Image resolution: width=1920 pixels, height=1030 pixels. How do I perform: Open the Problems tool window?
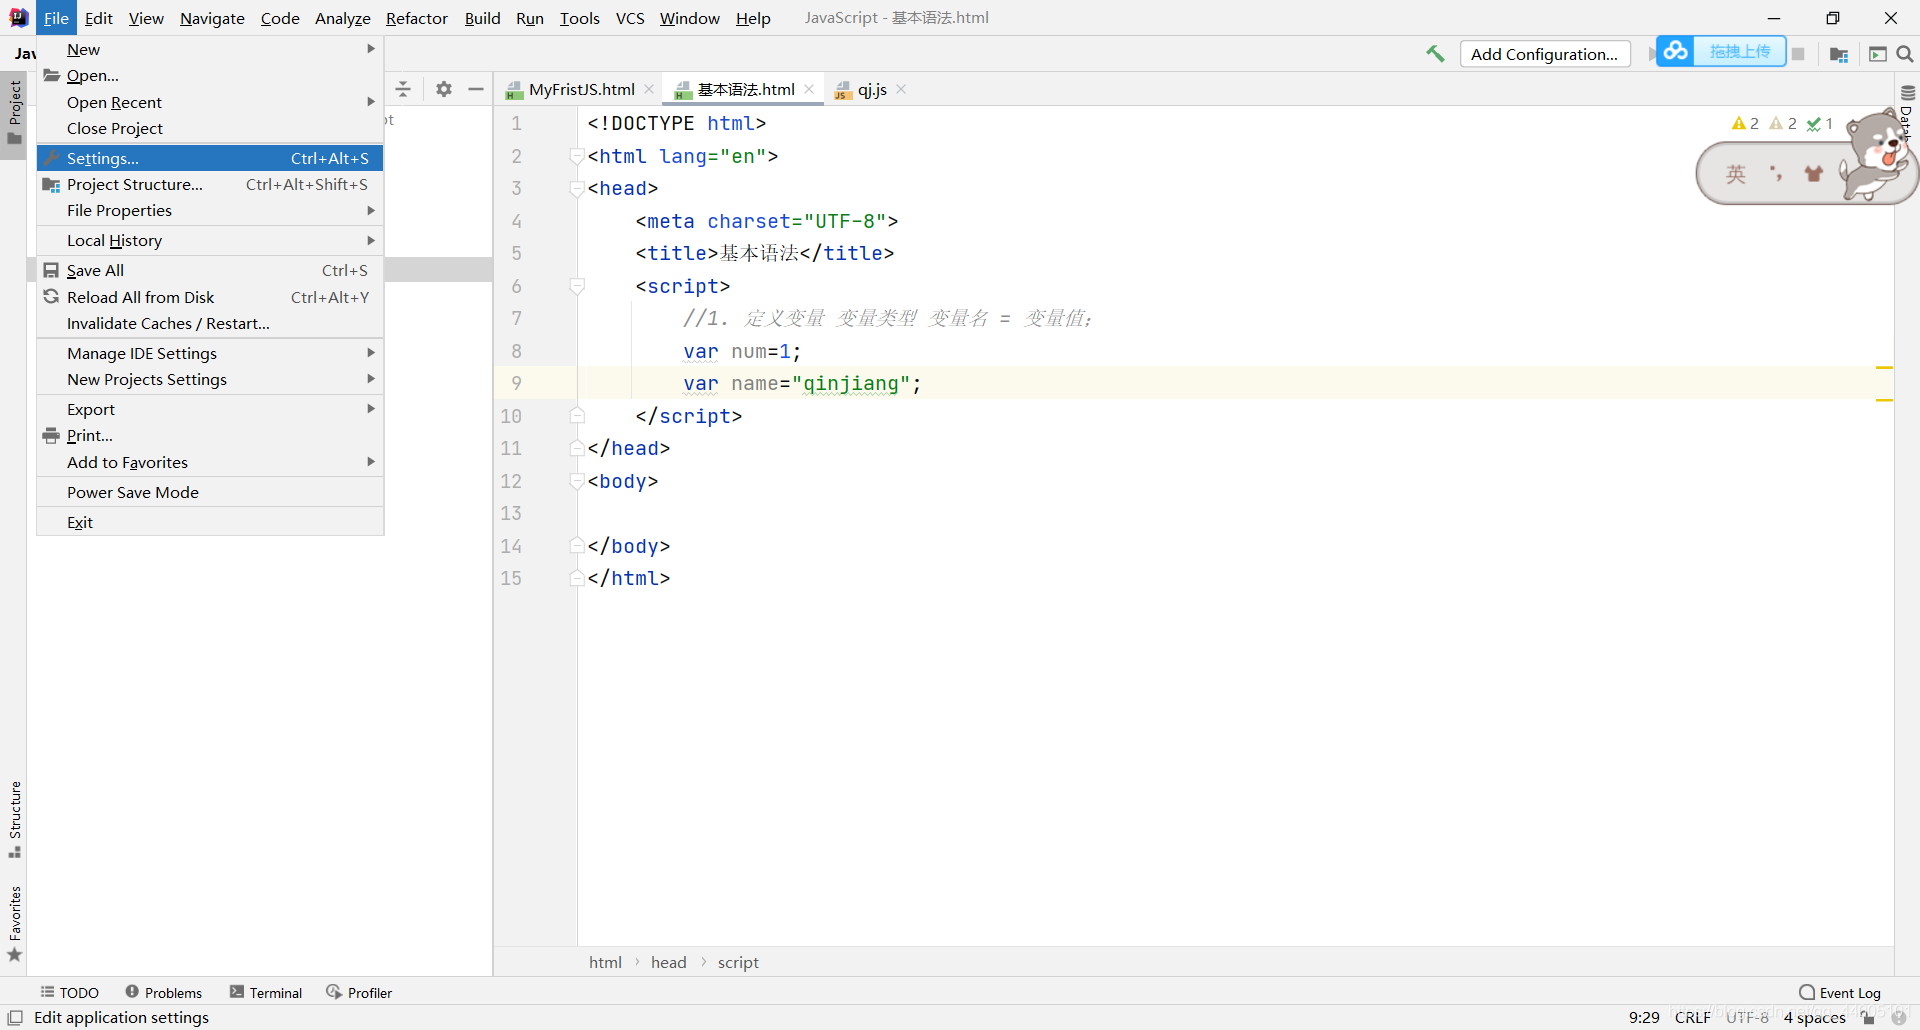164,992
